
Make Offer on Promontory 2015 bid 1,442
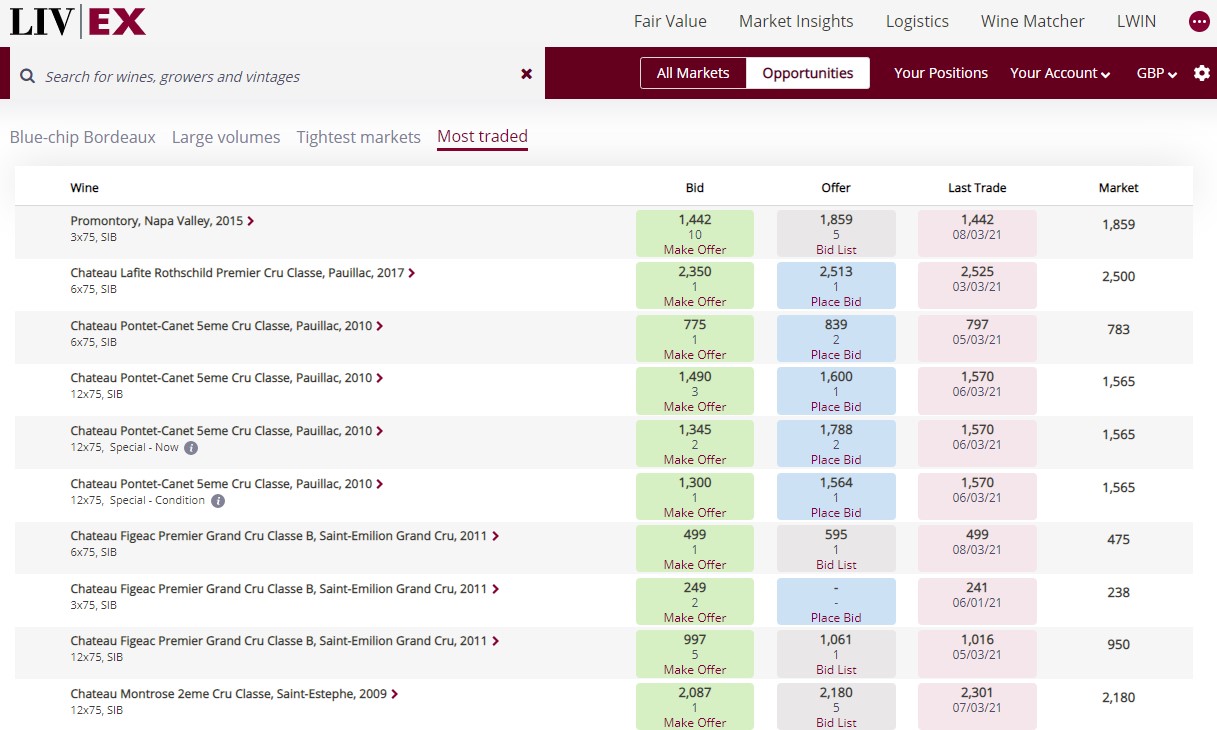click(695, 249)
